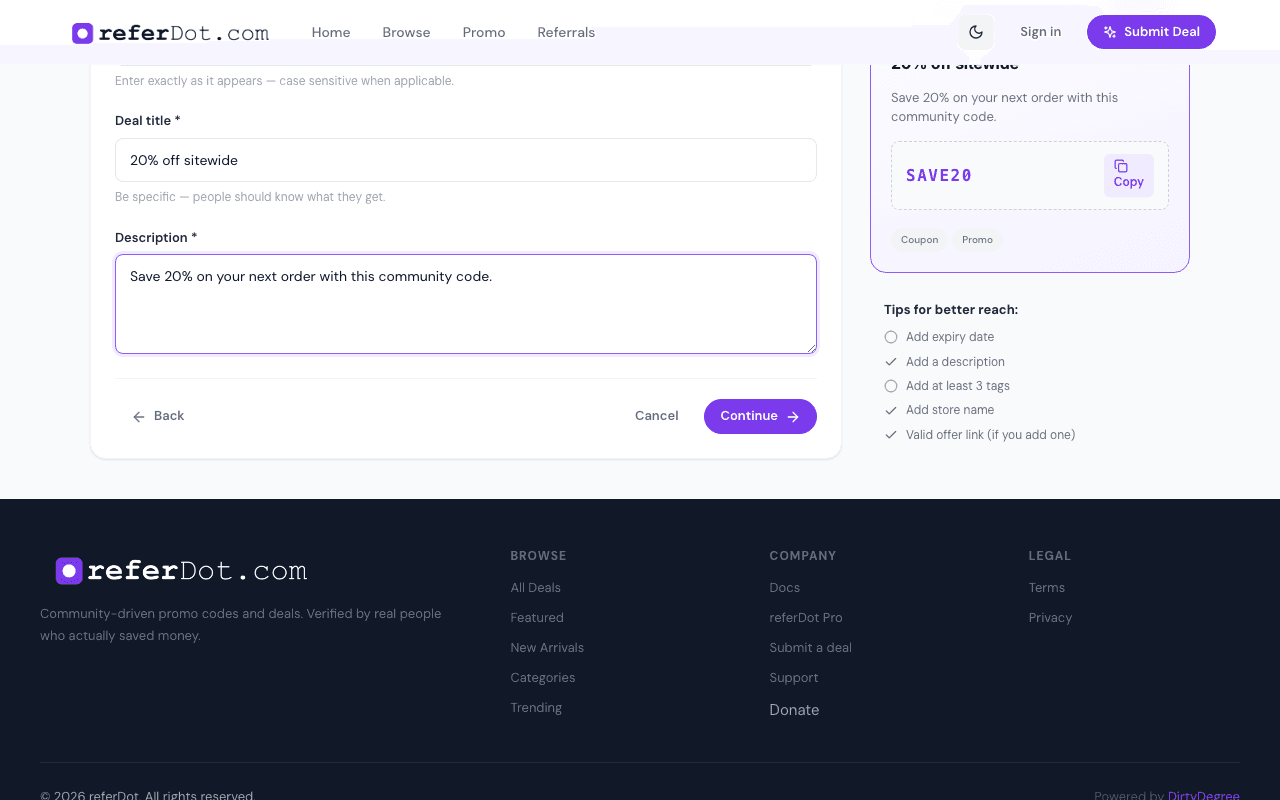Click the Donate link
Screen dimensions: 1280x800
pos(794,710)
